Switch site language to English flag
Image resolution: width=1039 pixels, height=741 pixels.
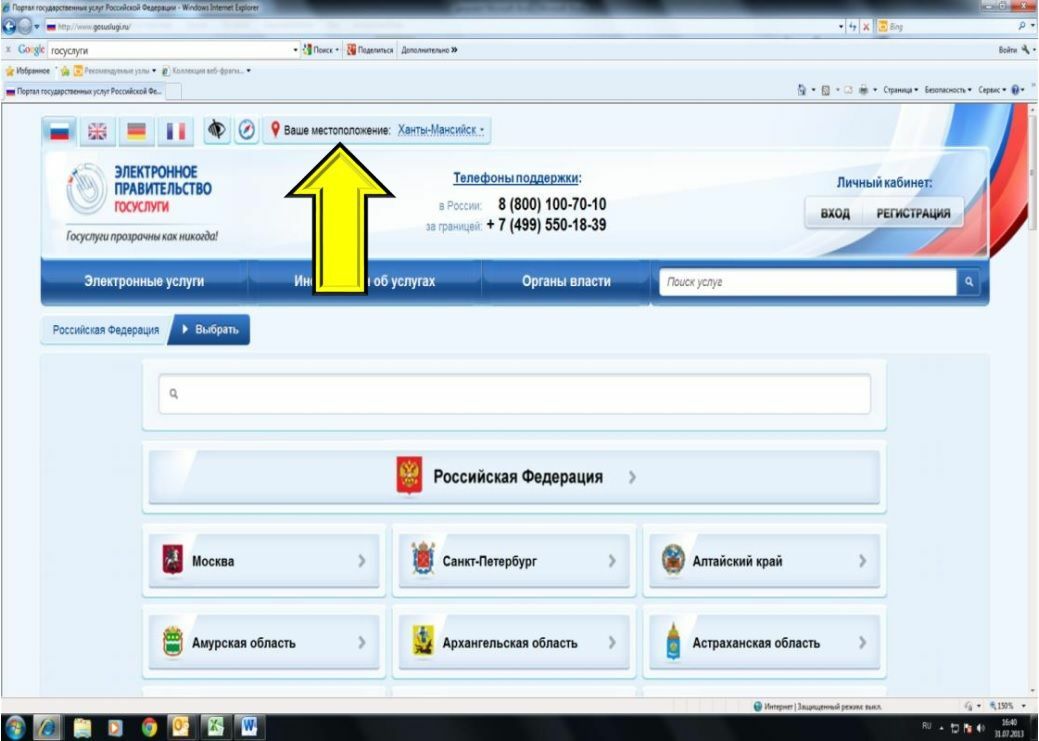97,131
